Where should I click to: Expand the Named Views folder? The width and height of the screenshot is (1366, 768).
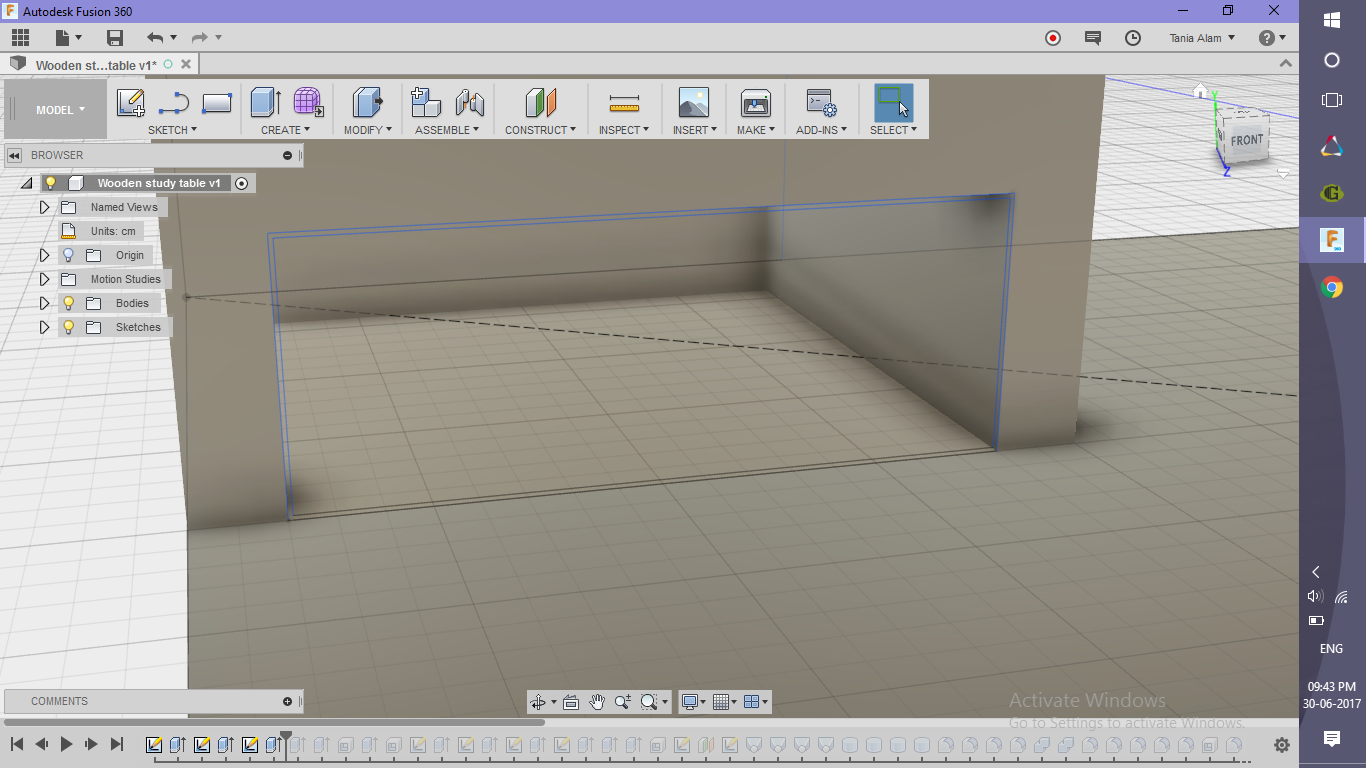click(44, 207)
